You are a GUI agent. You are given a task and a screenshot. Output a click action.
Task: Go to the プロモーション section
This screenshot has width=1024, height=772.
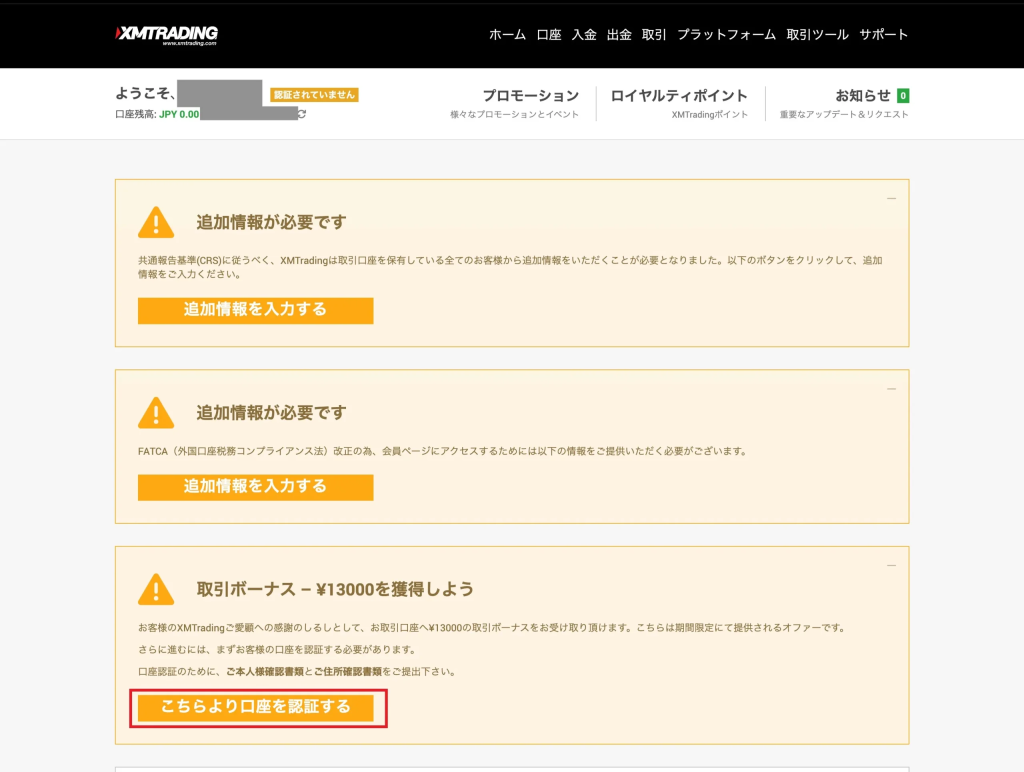pyautogui.click(x=530, y=96)
